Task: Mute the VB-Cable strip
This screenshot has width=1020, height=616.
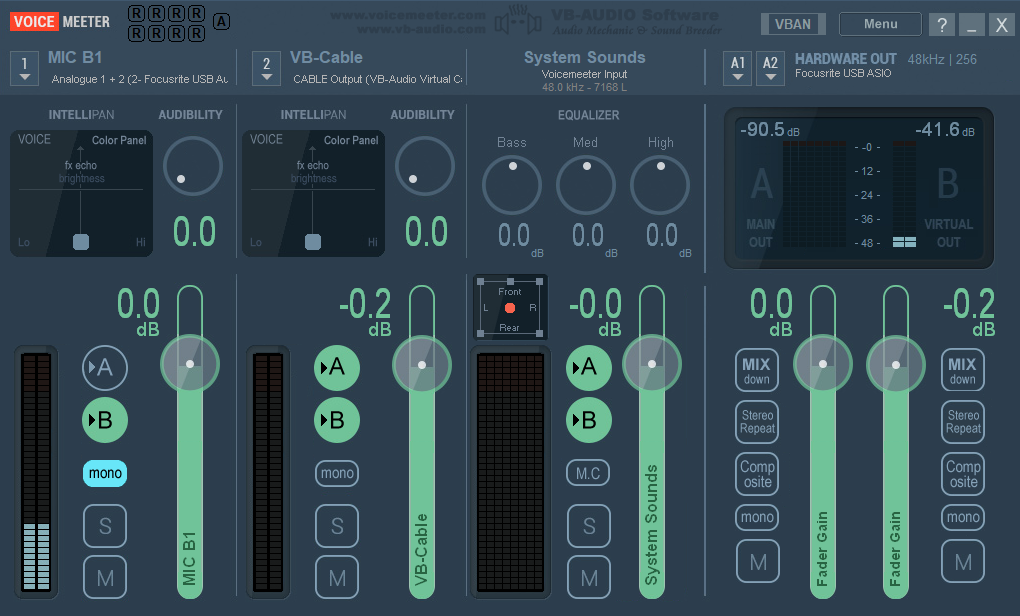Action: click(x=337, y=577)
